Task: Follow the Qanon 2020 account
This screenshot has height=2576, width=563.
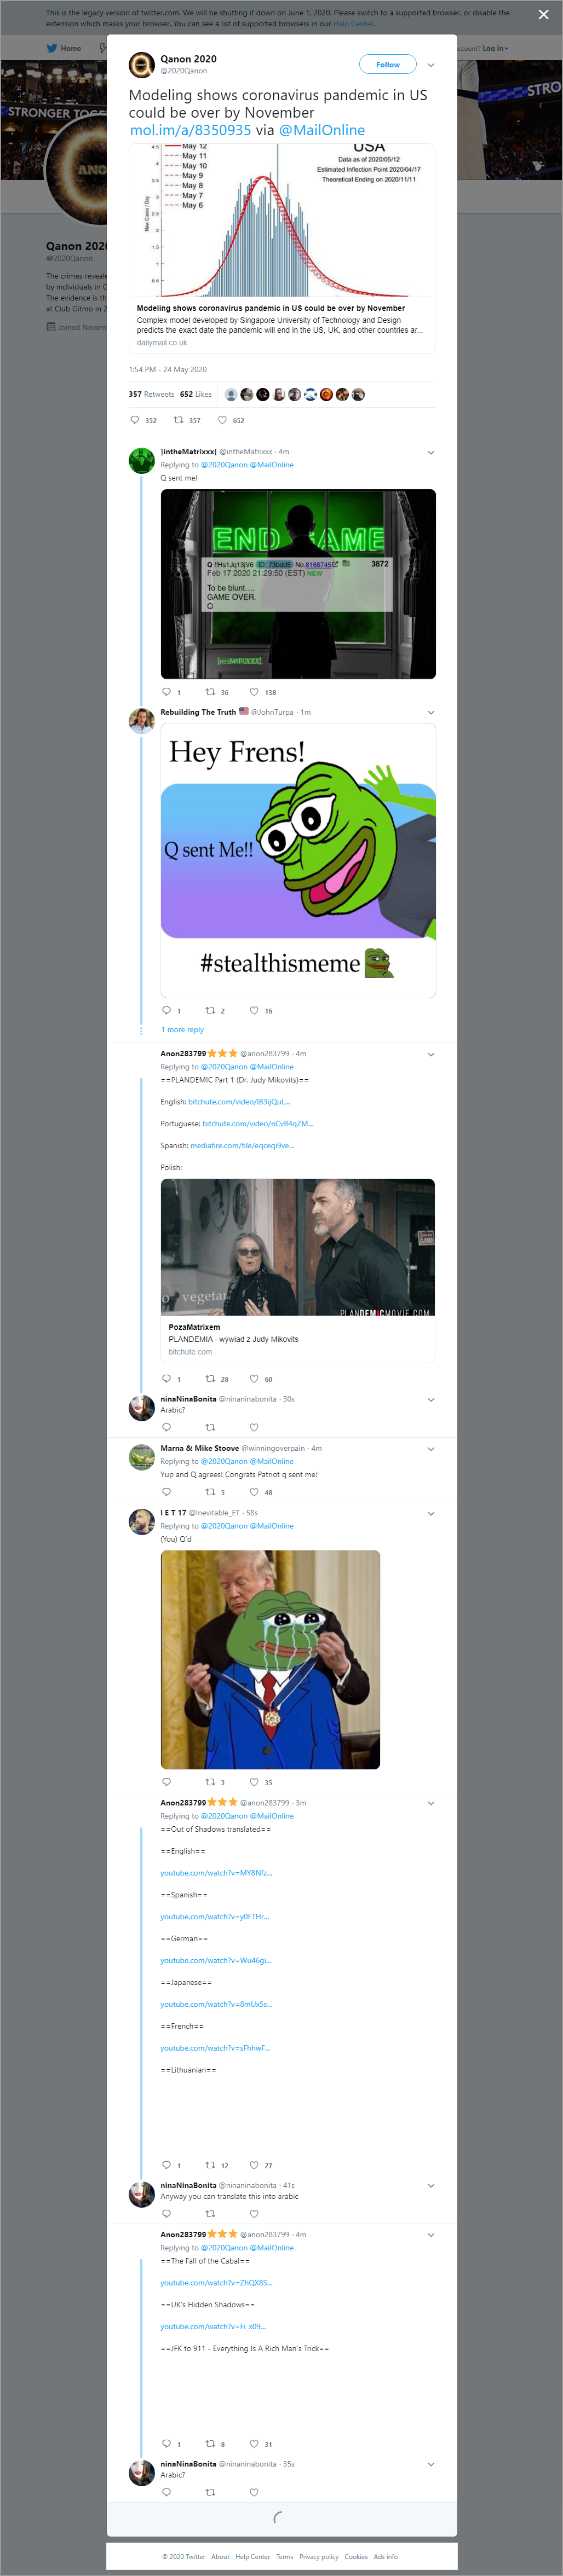Action: (388, 64)
